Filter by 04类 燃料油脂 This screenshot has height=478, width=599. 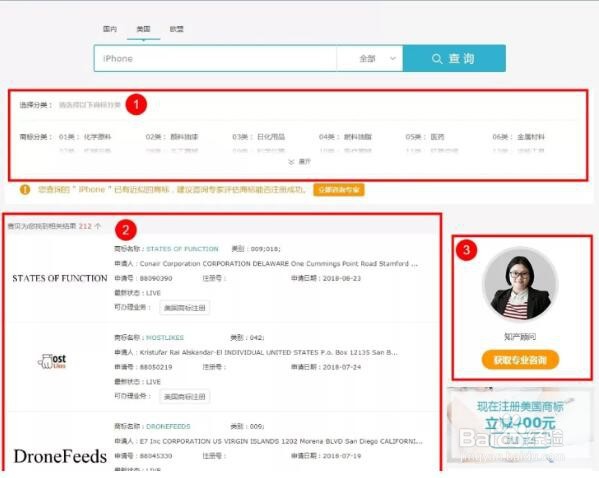click(x=345, y=137)
